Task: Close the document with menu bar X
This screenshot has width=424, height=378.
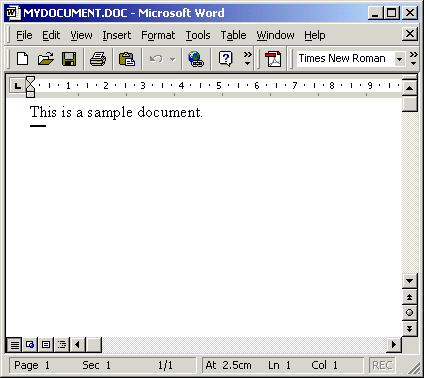Action: pos(410,34)
